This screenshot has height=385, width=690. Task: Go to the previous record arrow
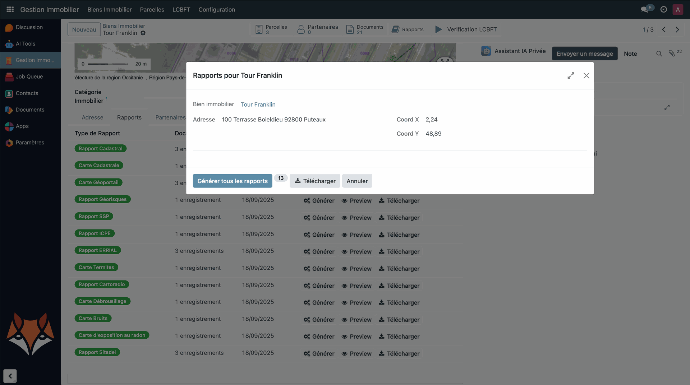pyautogui.click(x=664, y=29)
